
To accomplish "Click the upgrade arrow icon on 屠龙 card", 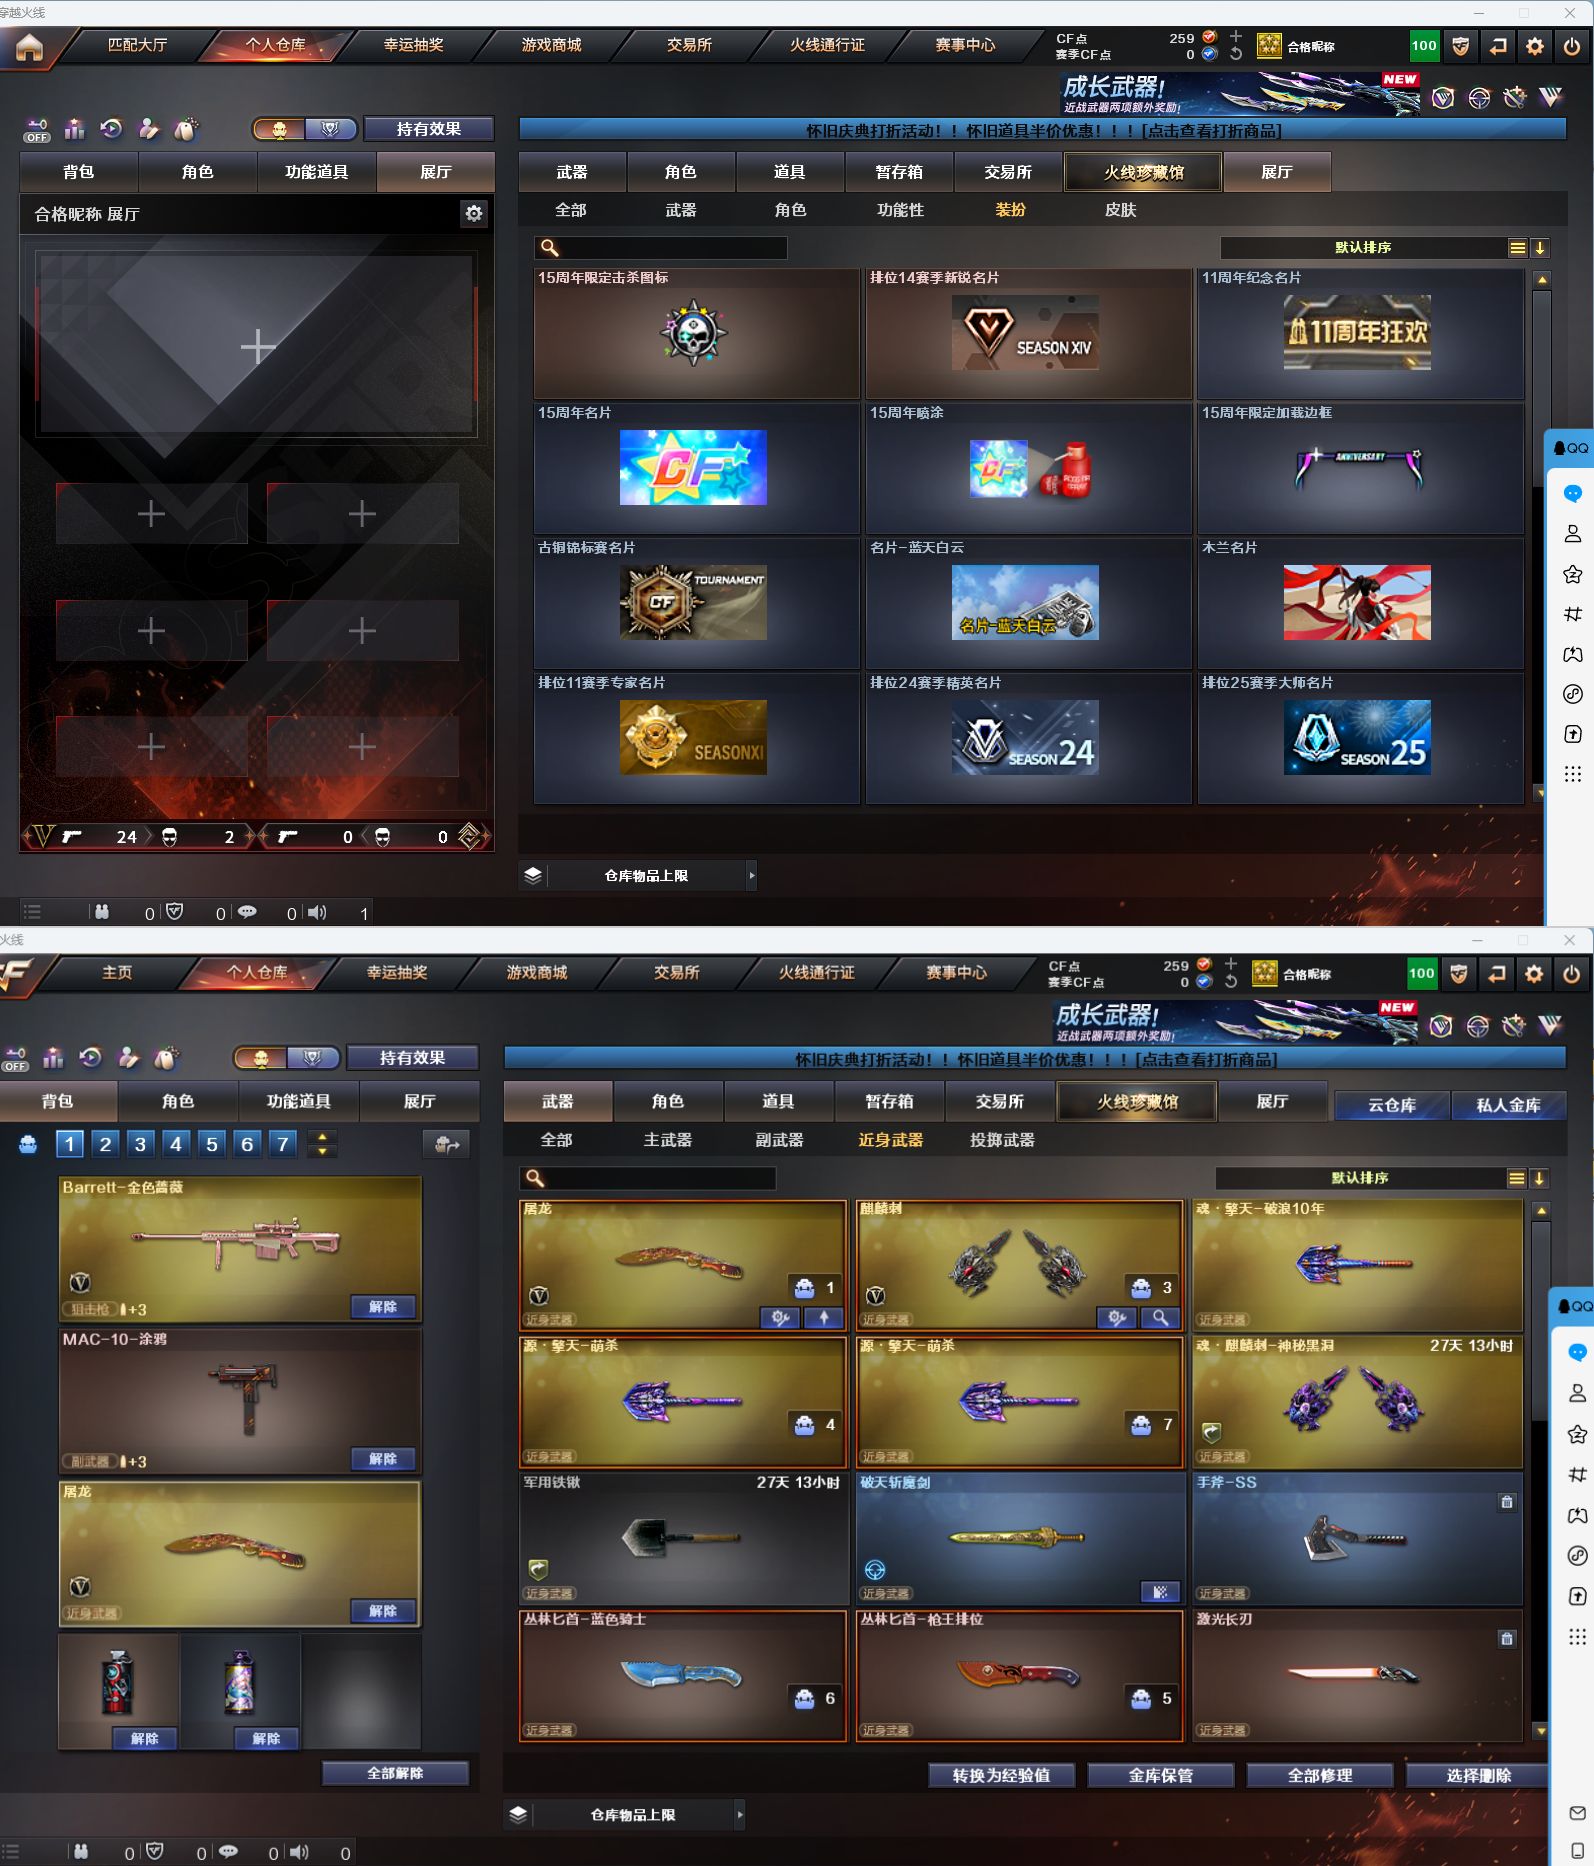I will click(x=823, y=1318).
